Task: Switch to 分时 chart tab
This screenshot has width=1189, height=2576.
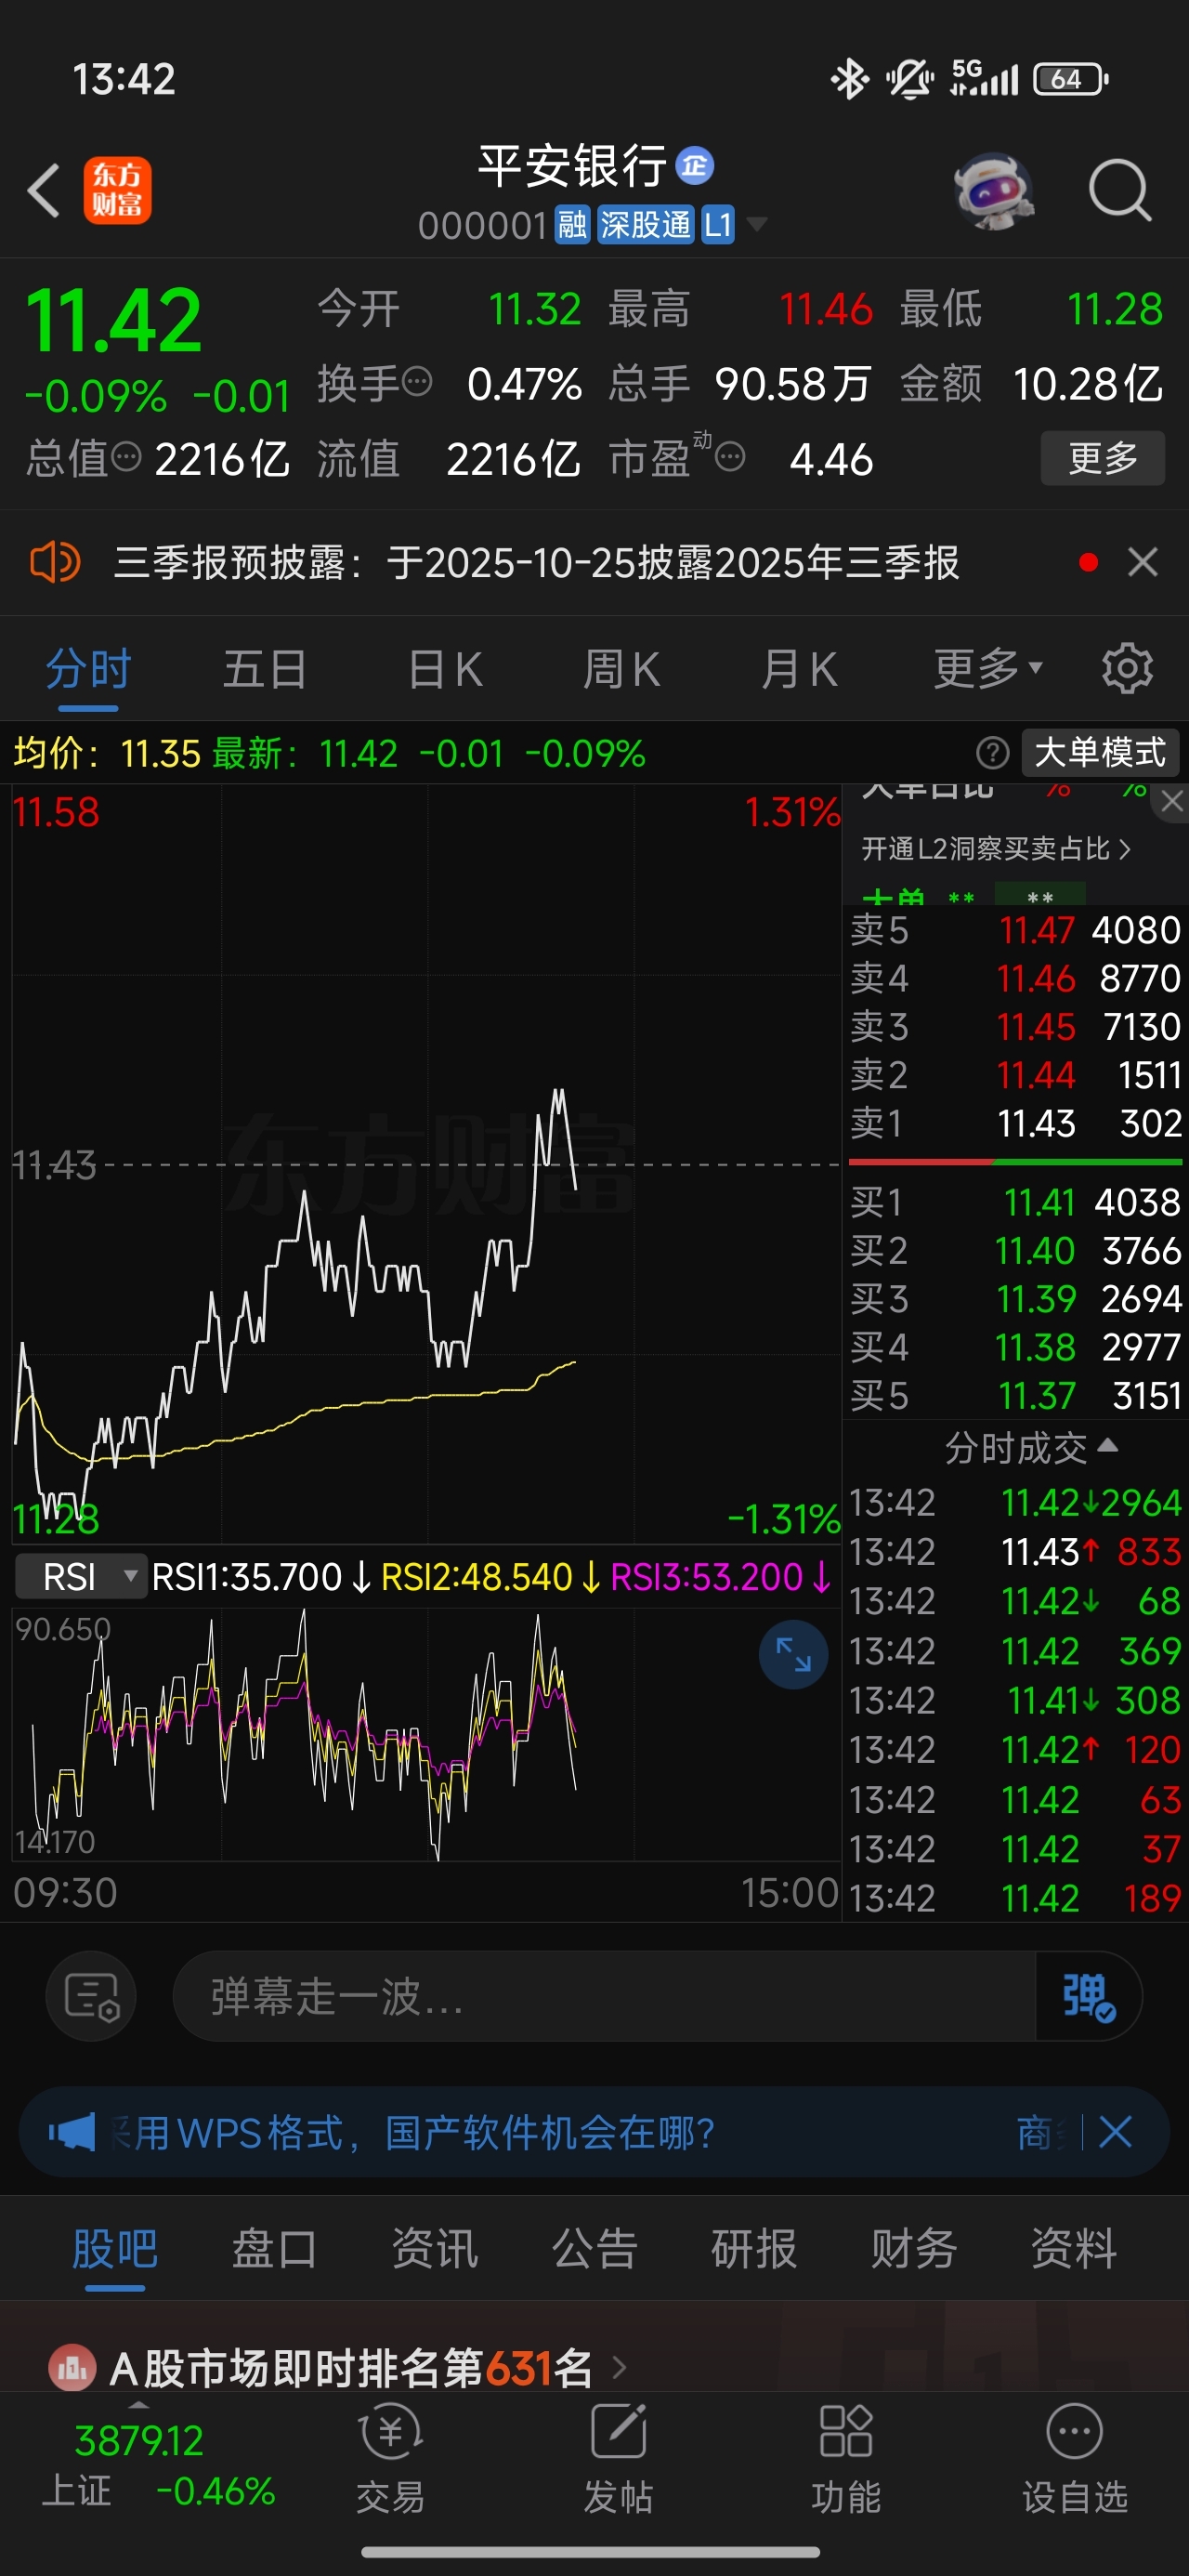Action: 88,669
